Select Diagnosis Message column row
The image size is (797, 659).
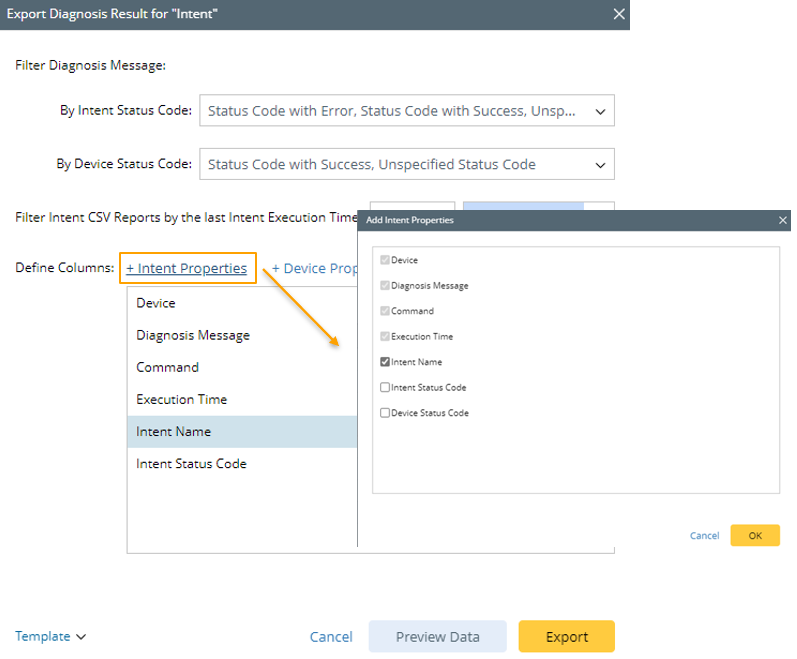[x=193, y=335]
